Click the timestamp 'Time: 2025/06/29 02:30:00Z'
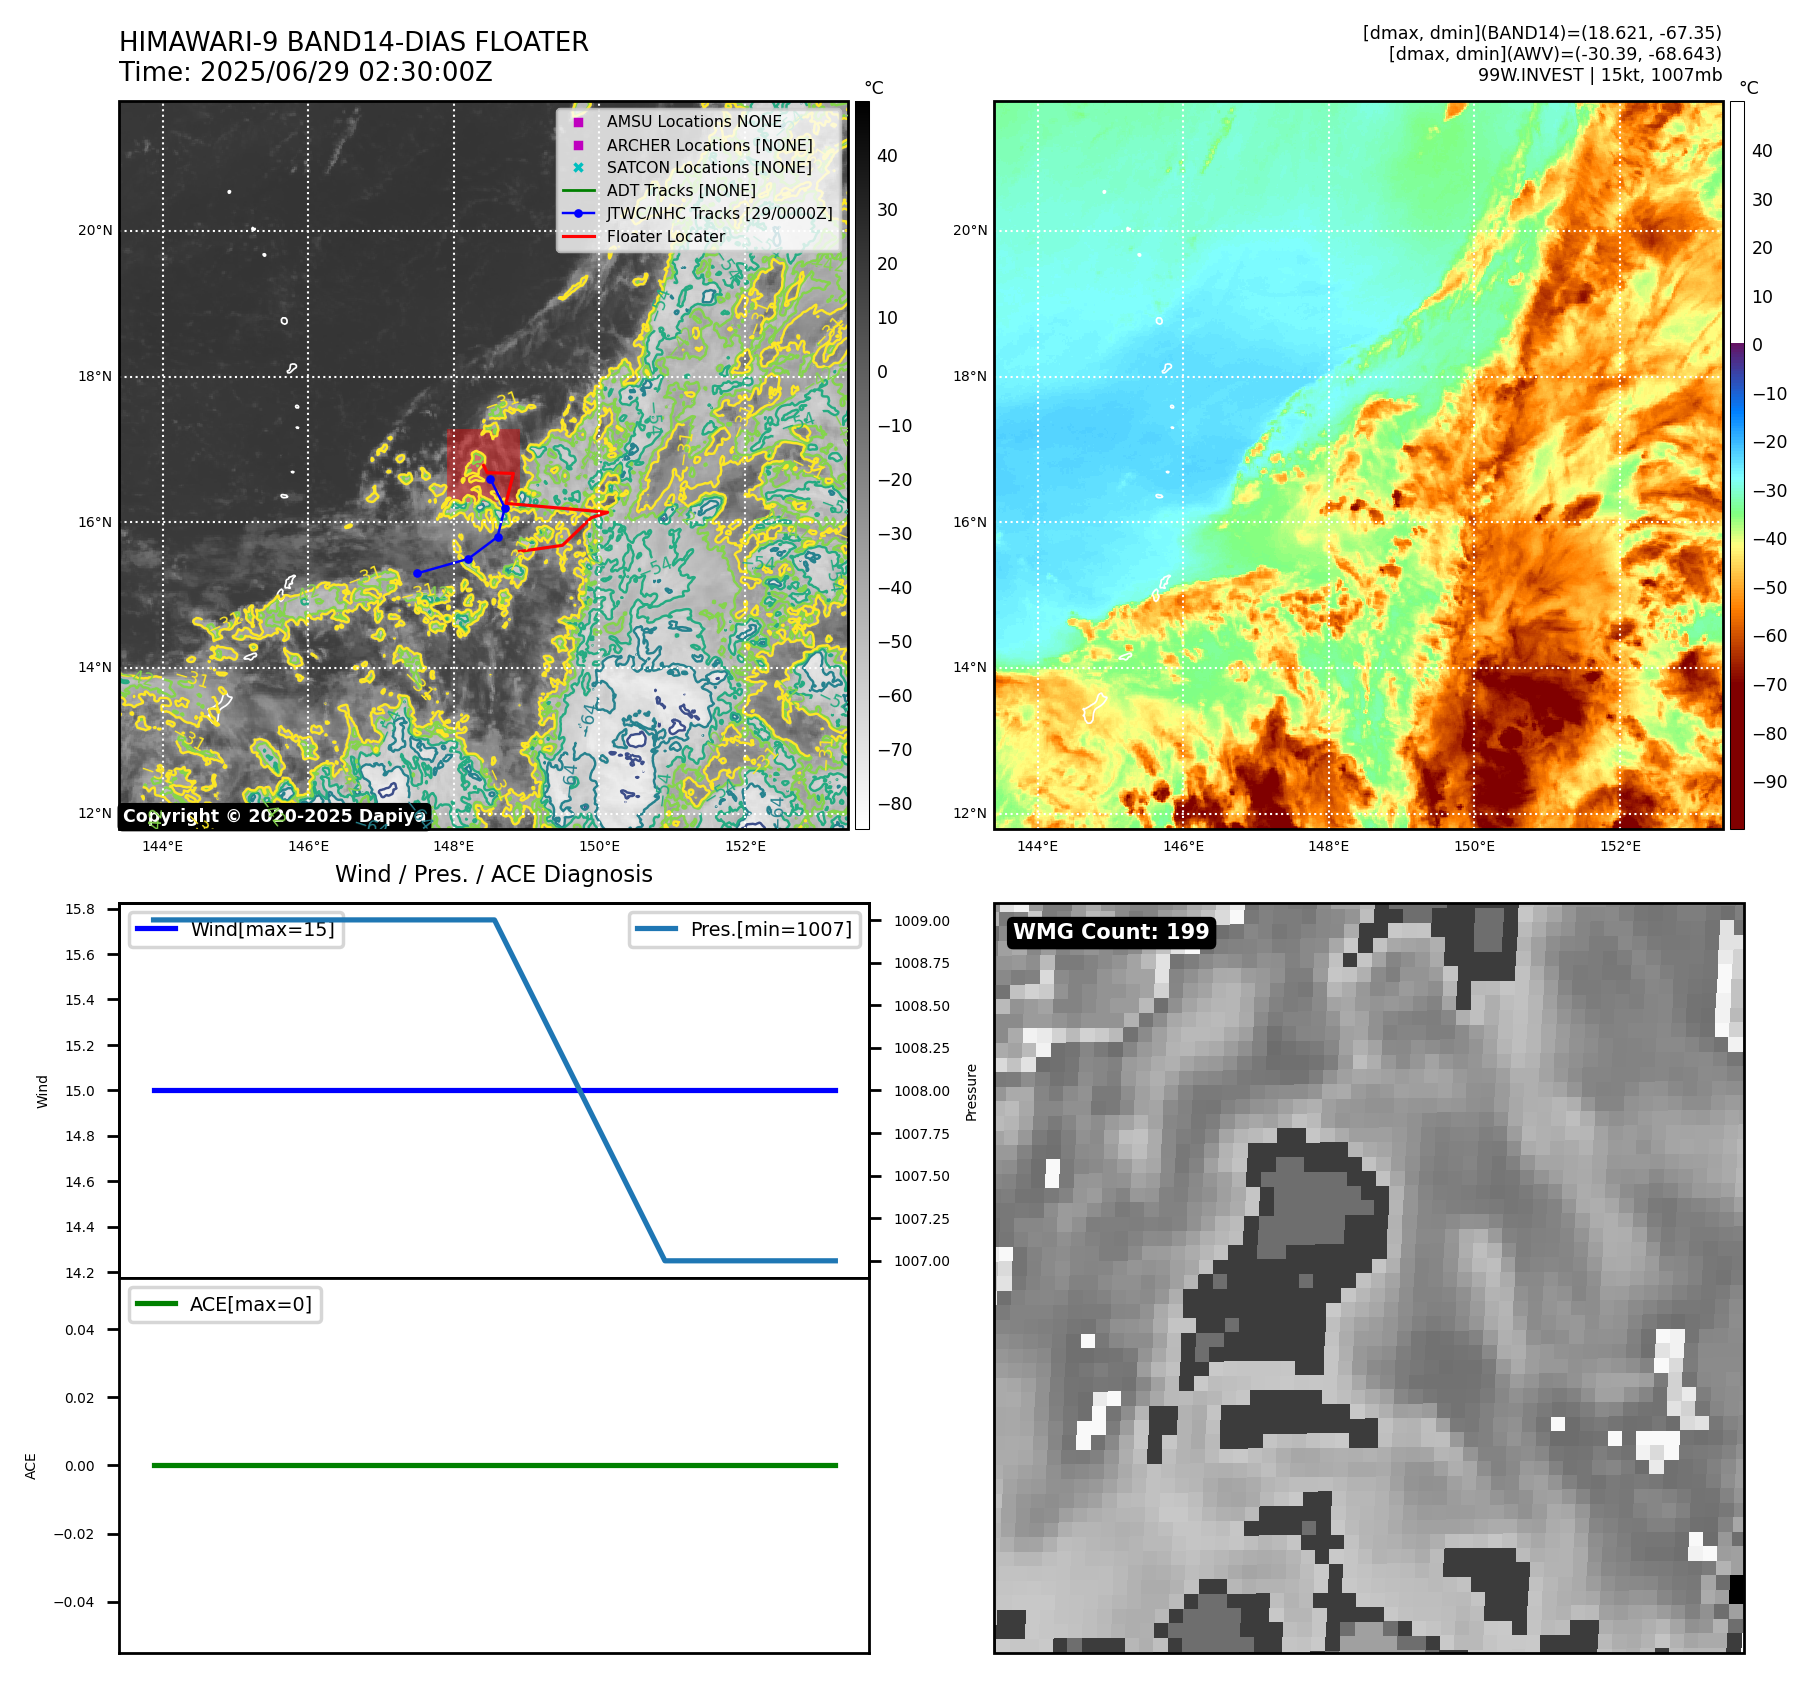Screen dimensions: 1813x1690 [306, 72]
